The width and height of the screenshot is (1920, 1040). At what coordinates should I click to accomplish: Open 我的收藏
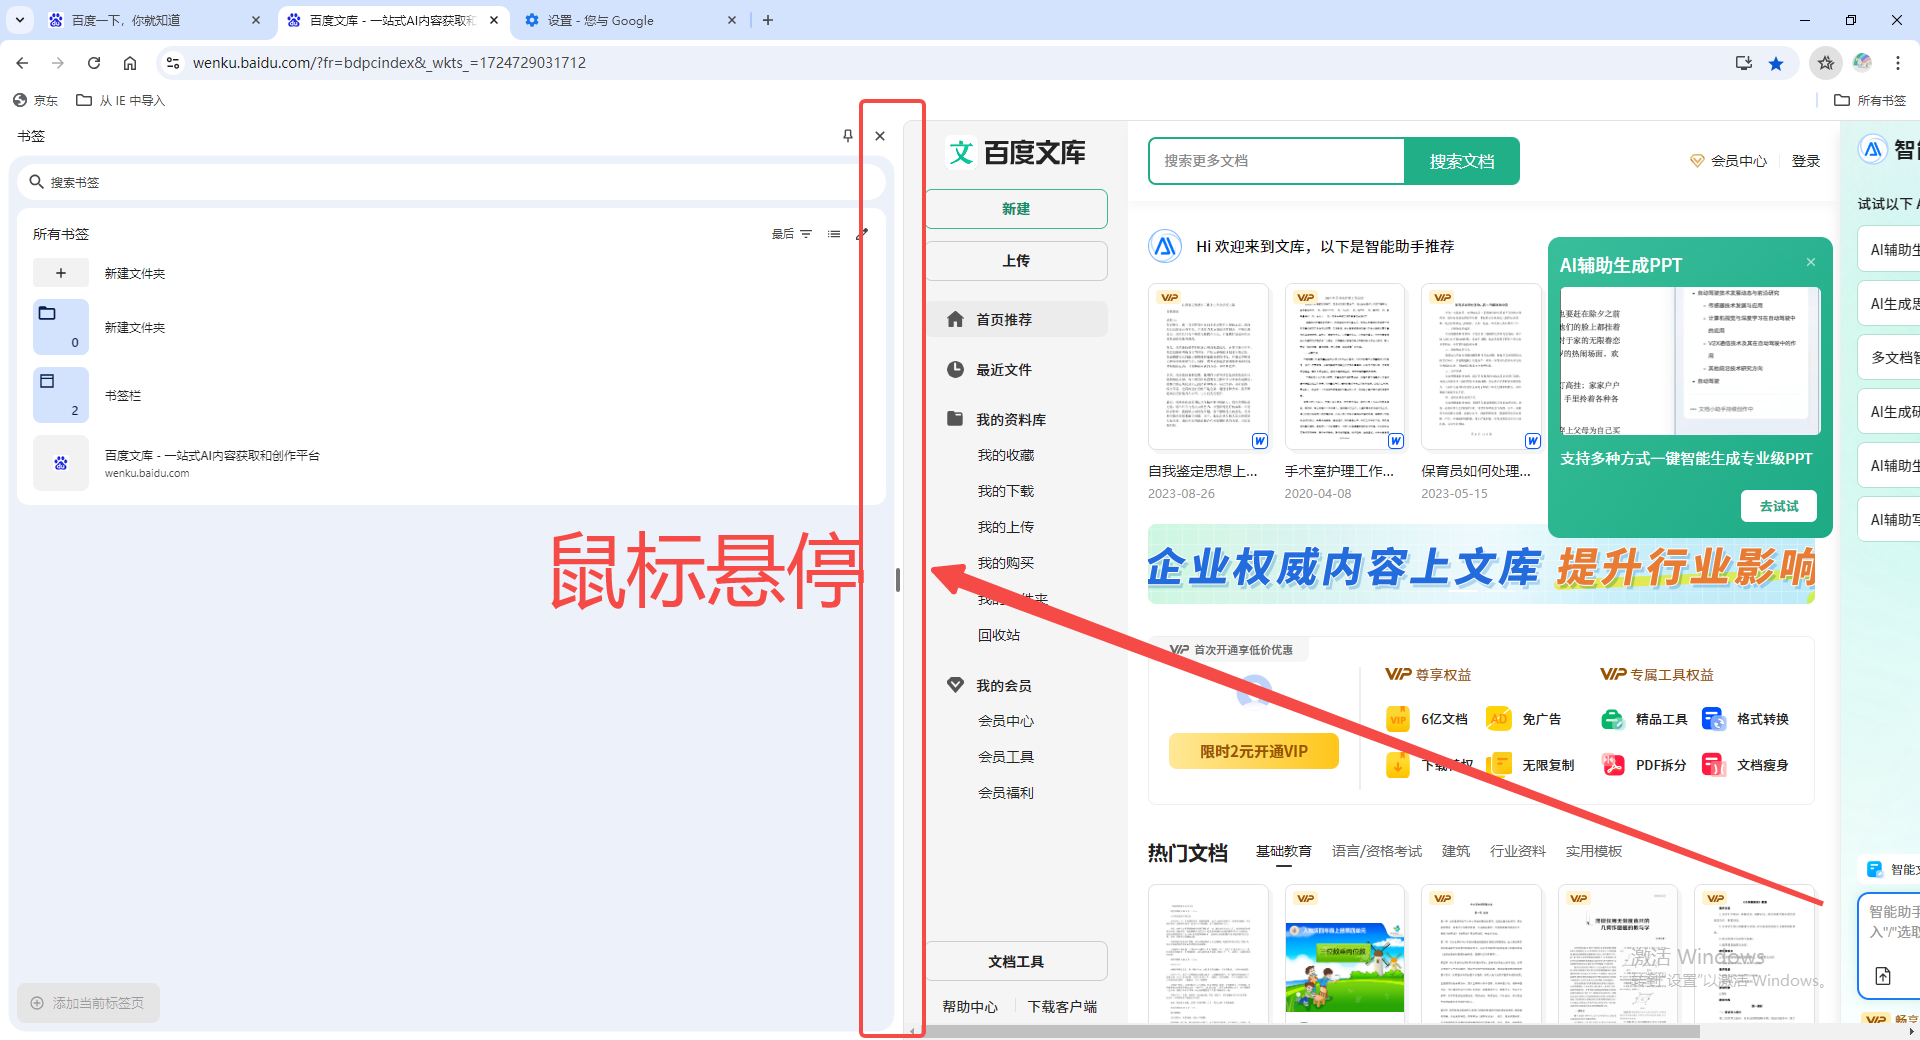point(1006,455)
